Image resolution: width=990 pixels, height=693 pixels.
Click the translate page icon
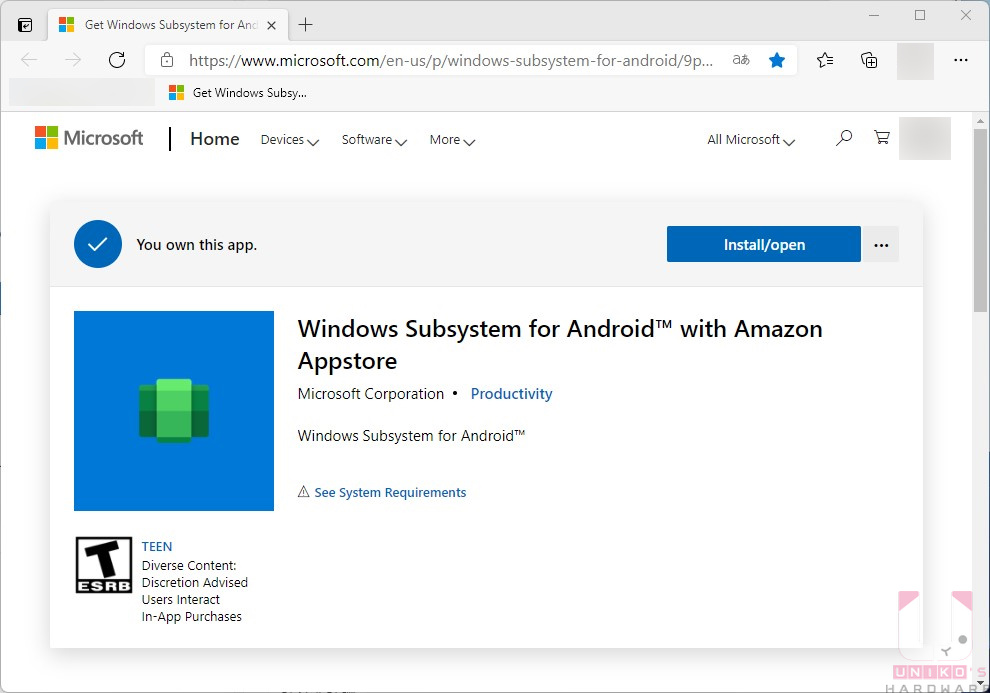coord(741,60)
